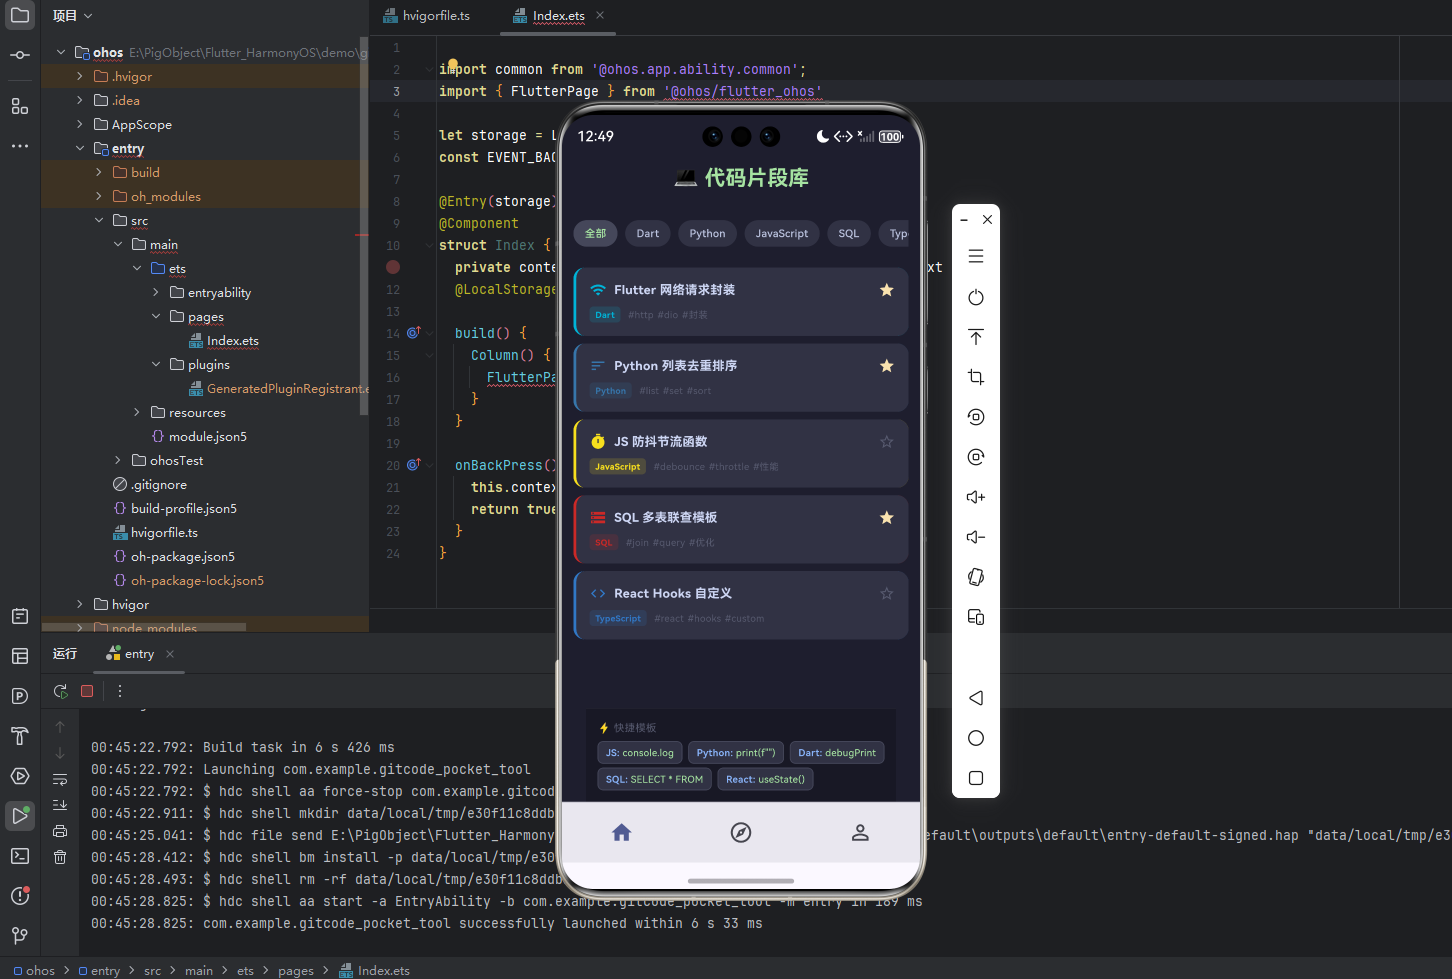This screenshot has width=1452, height=979.
Task: Open emulator hamburger menu
Action: [x=976, y=257]
